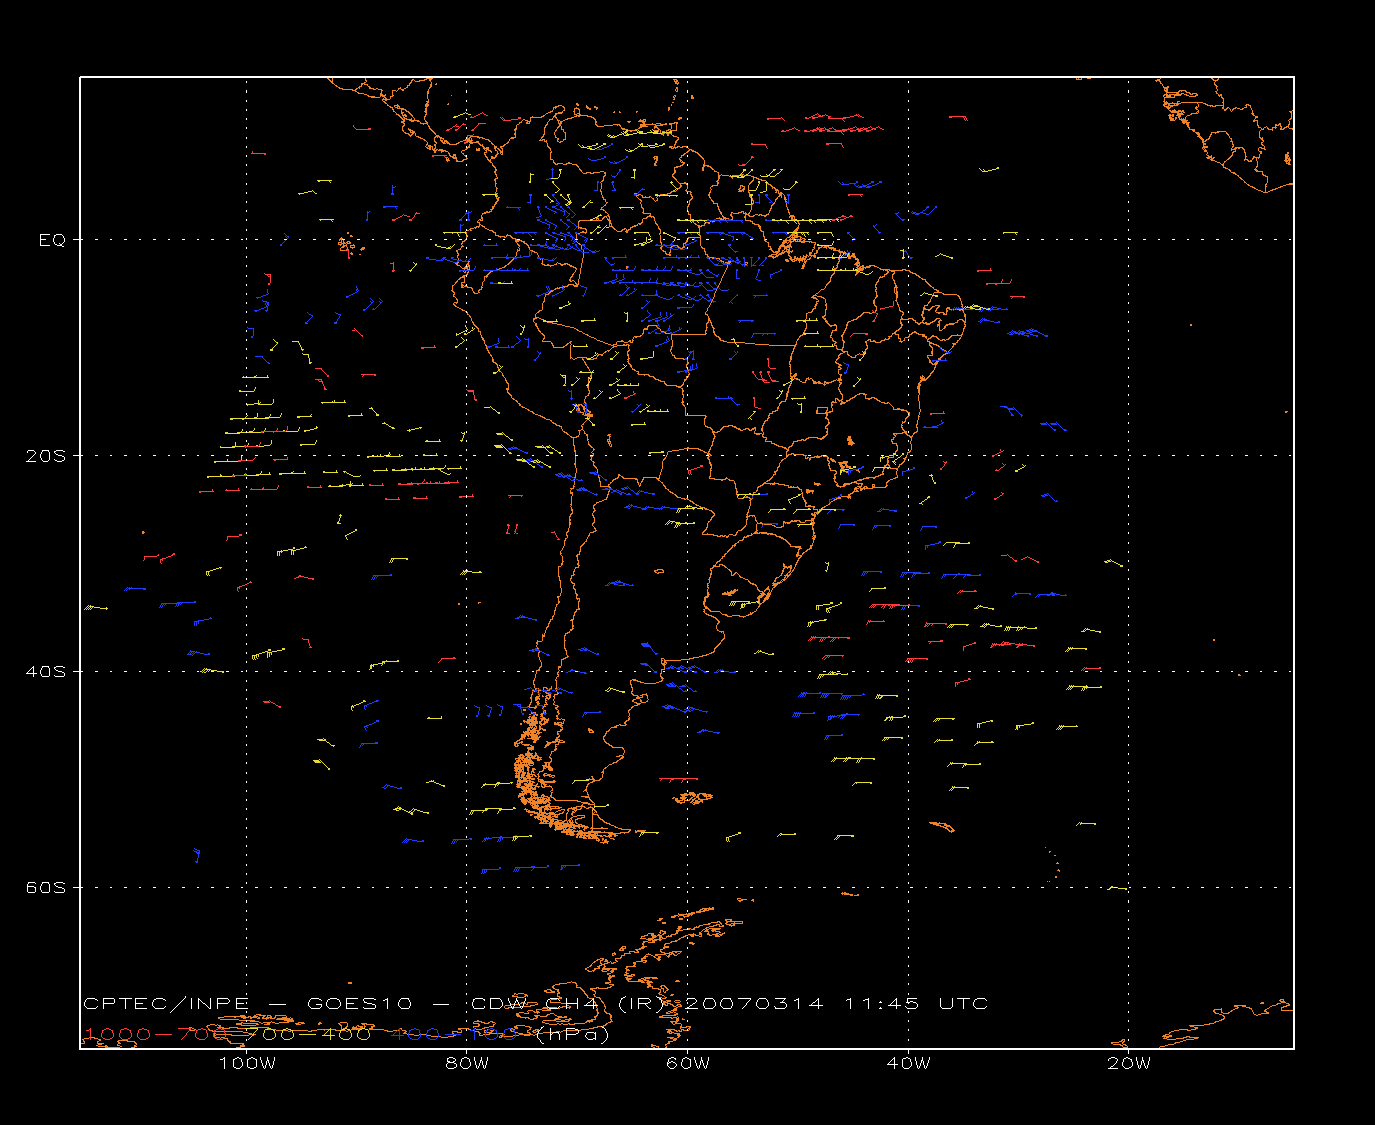Click the "20W" longitude axis label
Image resolution: width=1375 pixels, height=1125 pixels.
1129,1063
